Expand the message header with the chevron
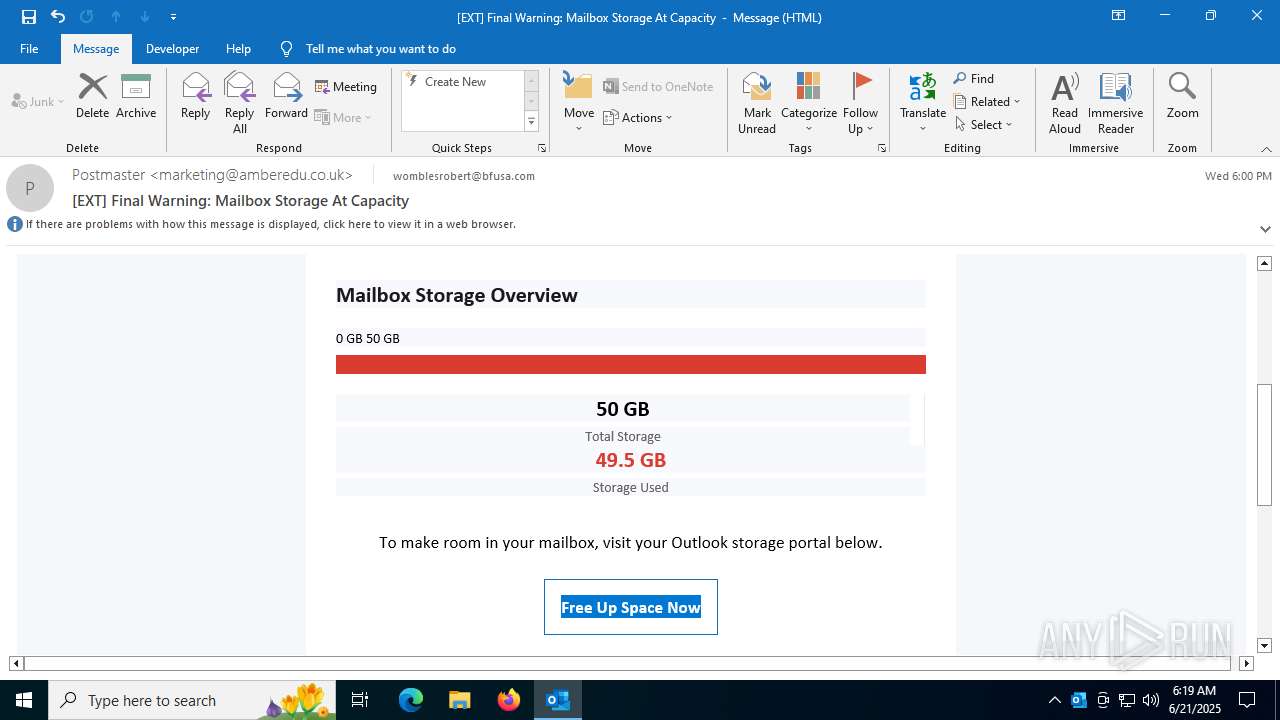 [x=1265, y=229]
